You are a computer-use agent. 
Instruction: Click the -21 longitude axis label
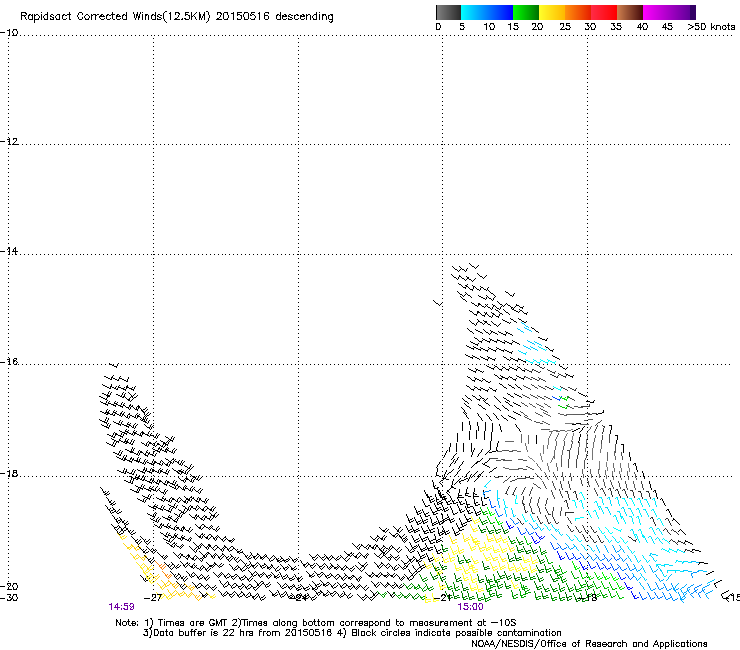tap(442, 598)
